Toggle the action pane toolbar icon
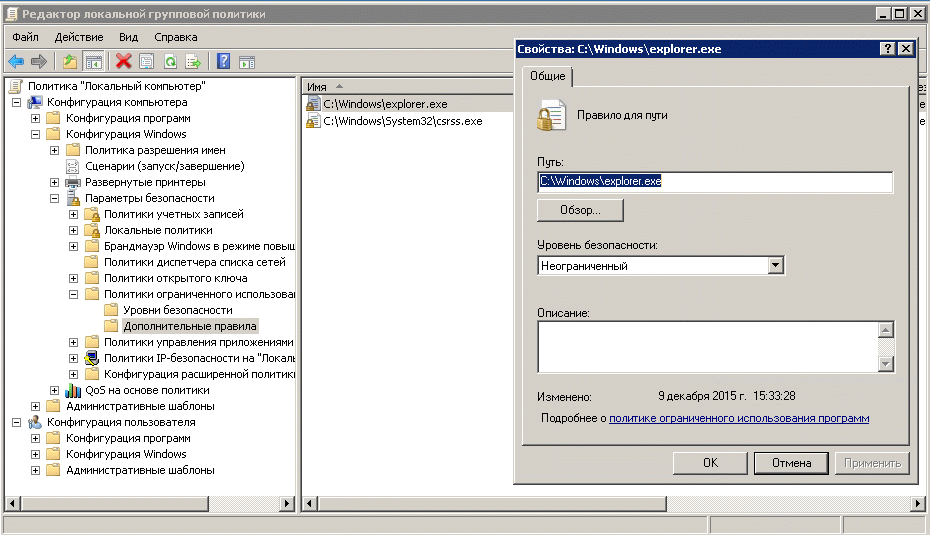930x535 pixels. (247, 62)
